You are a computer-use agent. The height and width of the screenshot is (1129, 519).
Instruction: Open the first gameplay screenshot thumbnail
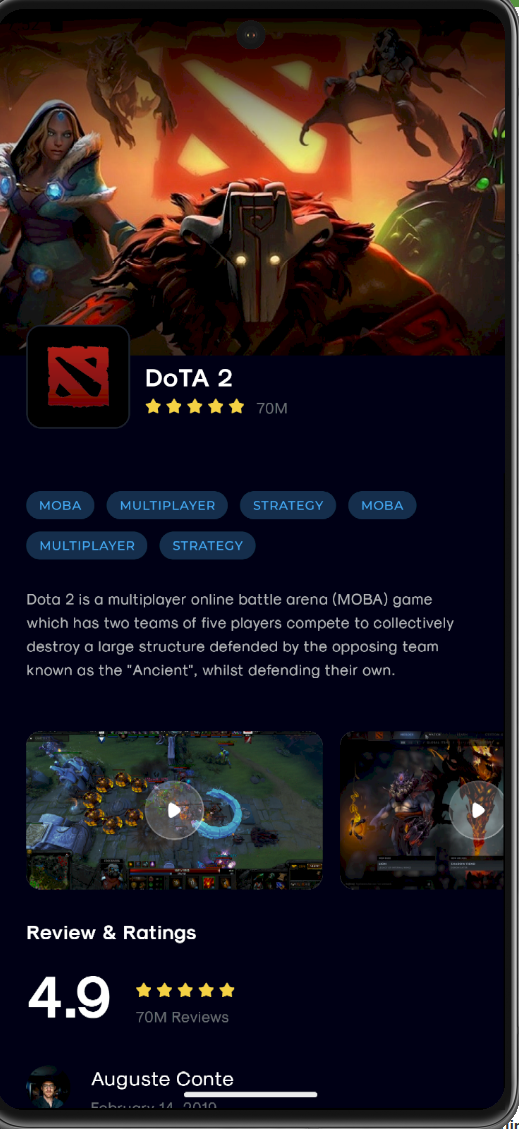[174, 810]
